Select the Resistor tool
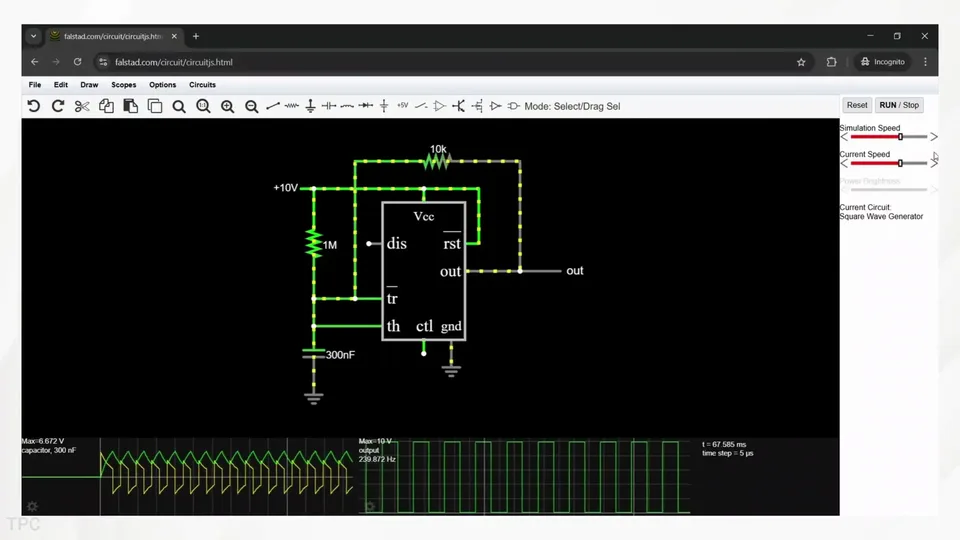Image resolution: width=960 pixels, height=540 pixels. (291, 106)
